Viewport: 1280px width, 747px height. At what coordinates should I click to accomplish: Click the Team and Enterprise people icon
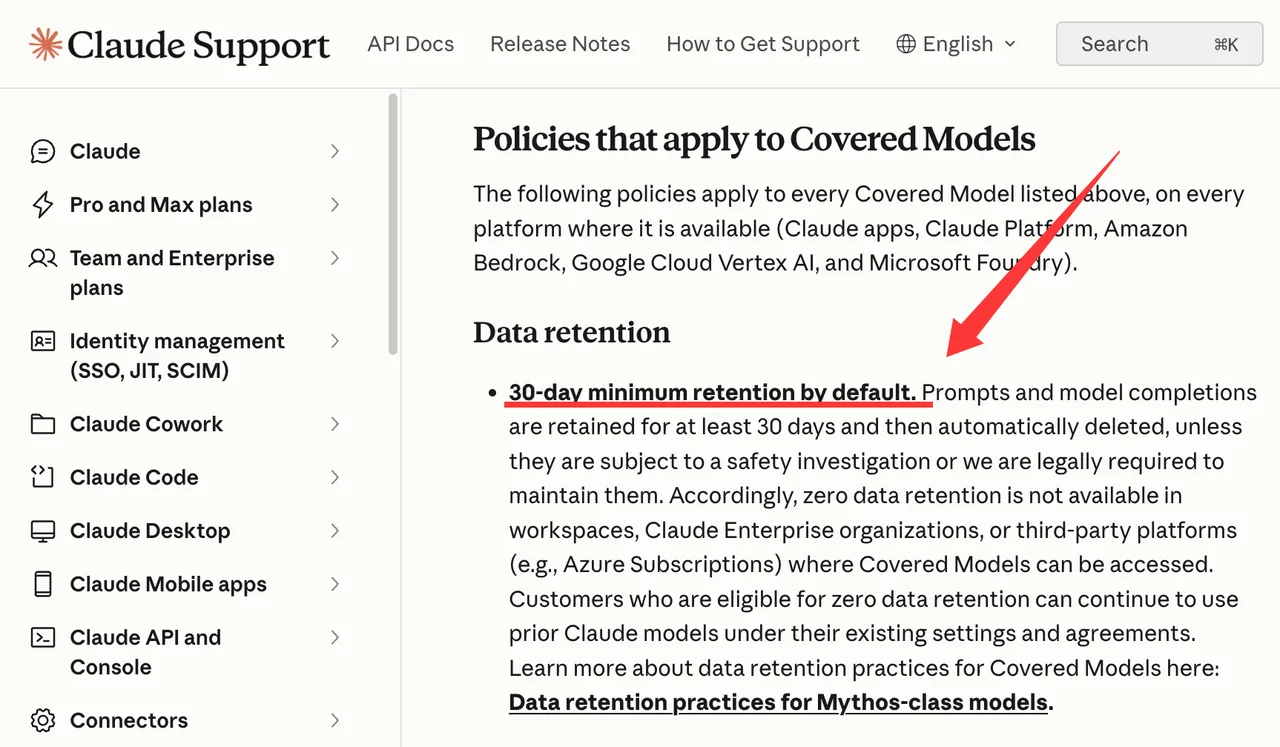(43, 258)
